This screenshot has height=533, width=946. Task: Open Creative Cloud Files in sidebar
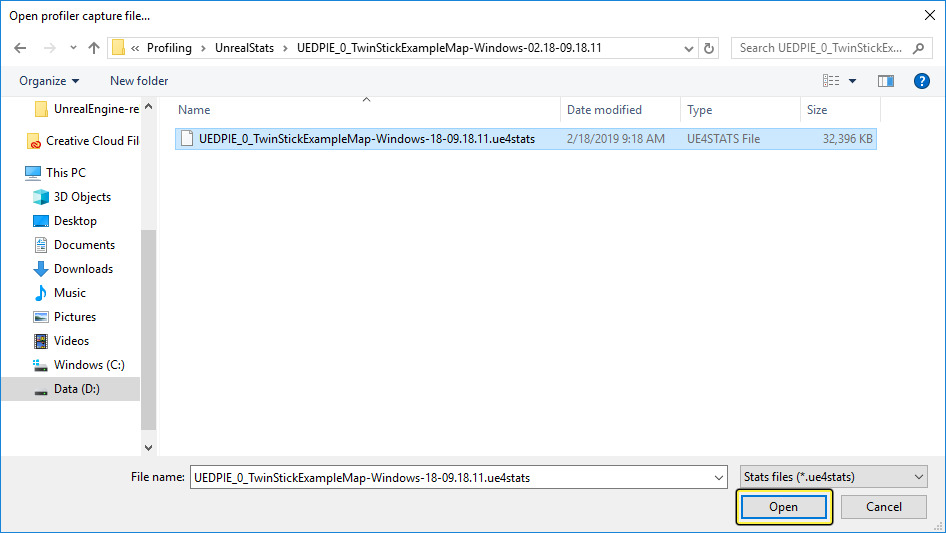pyautogui.click(x=83, y=141)
